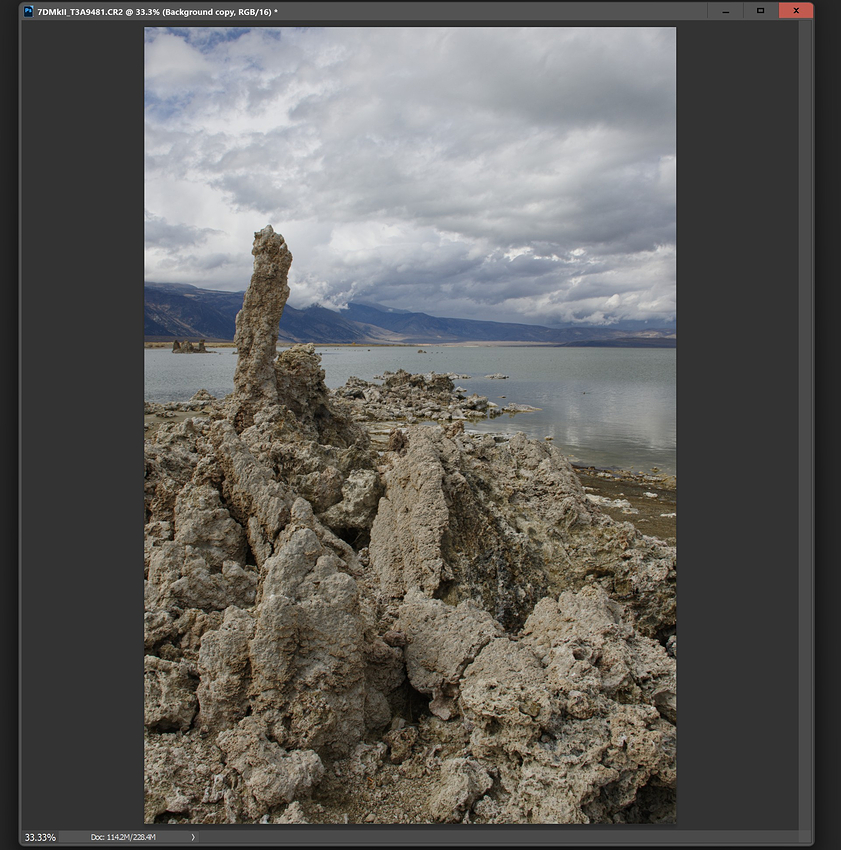Click the Photoshop file icon in the title bar

(x=27, y=10)
